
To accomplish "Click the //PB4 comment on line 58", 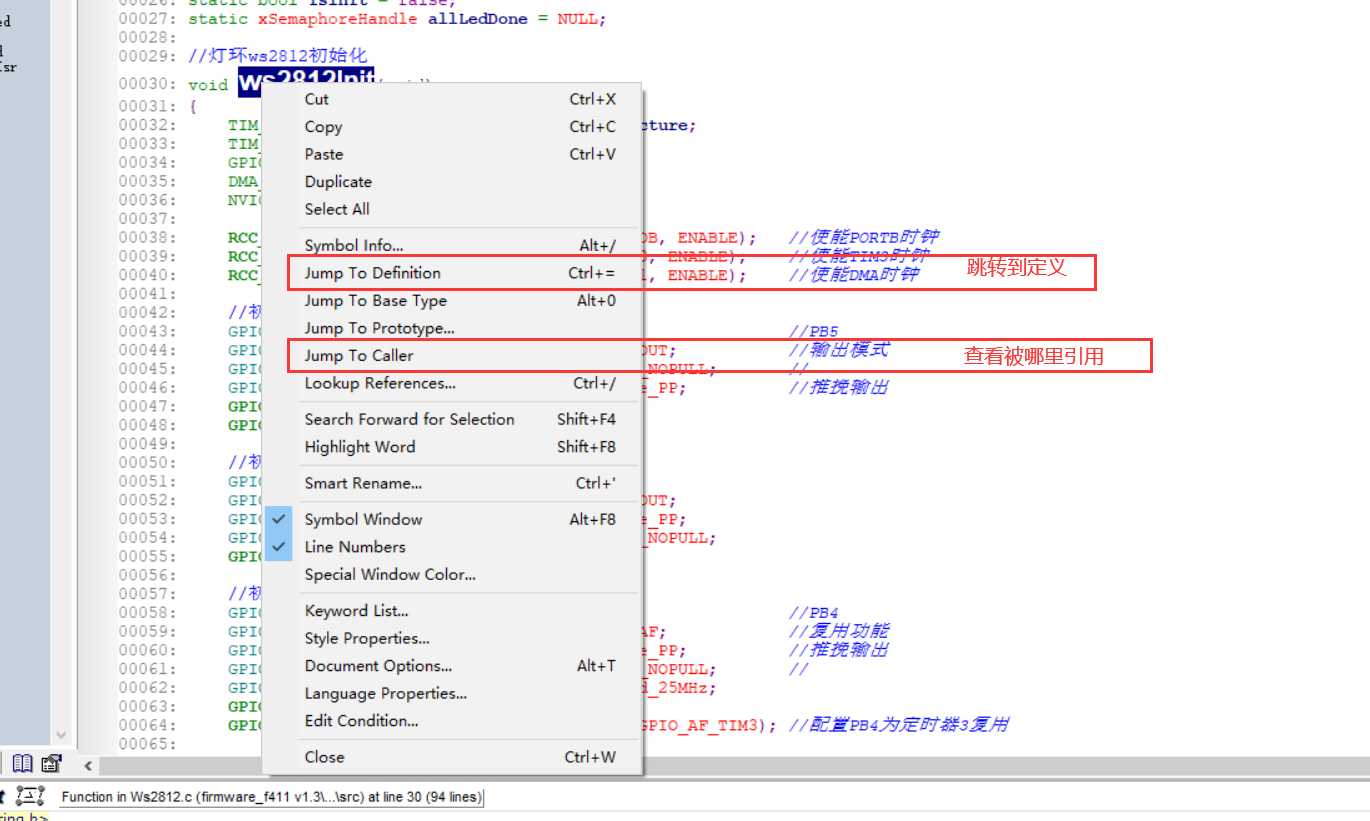I will pos(813,613).
